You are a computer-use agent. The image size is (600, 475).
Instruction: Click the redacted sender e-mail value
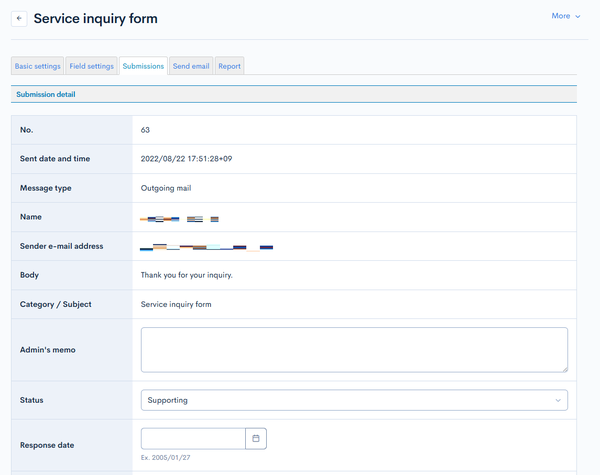point(206,247)
